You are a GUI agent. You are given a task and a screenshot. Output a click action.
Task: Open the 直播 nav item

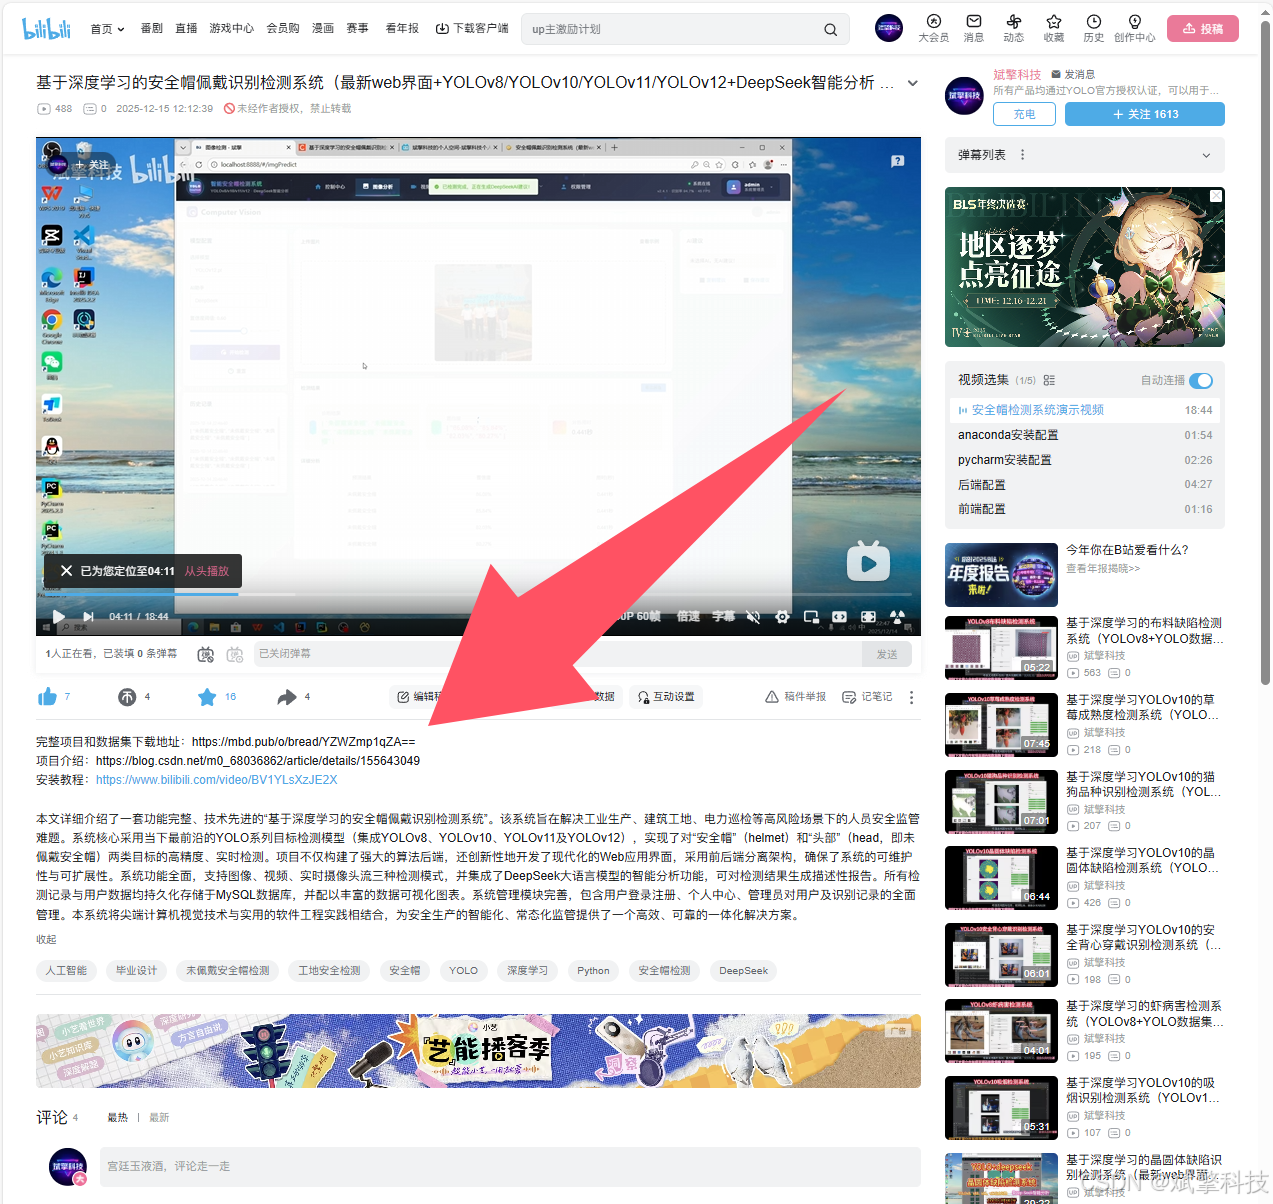pyautogui.click(x=186, y=28)
